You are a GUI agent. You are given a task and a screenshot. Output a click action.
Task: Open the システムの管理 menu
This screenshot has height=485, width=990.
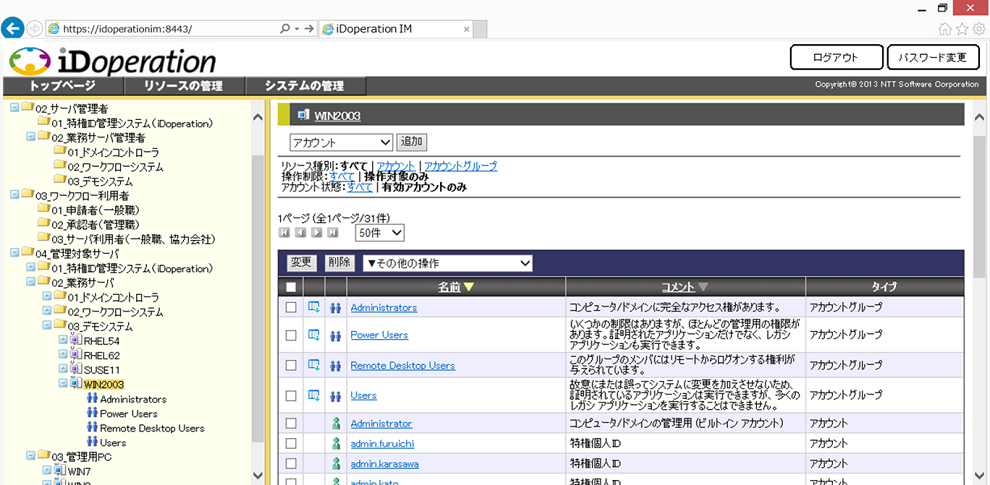point(305,87)
